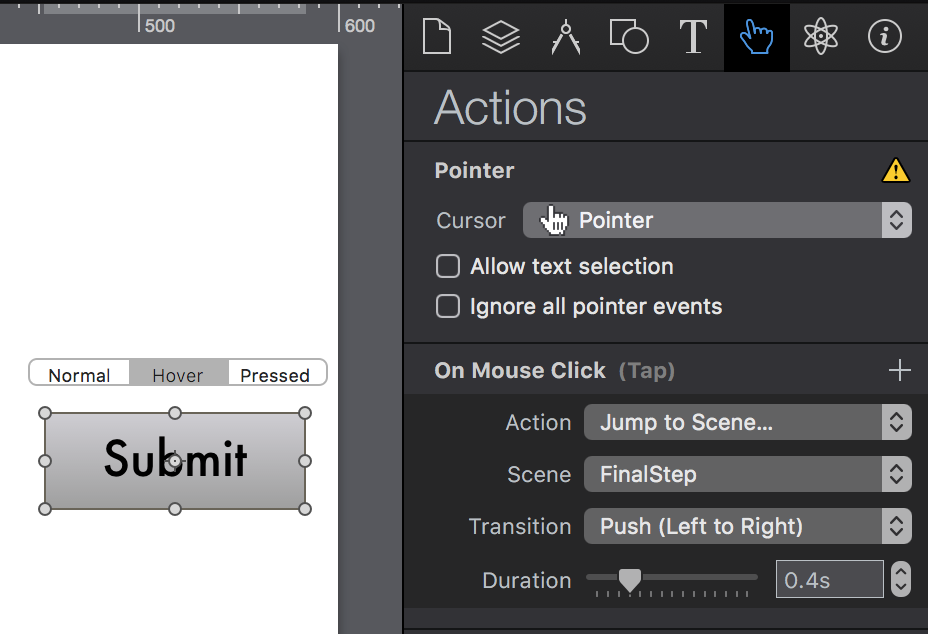Toggle Ignore all pointer events checkbox
928x634 pixels.
[448, 307]
